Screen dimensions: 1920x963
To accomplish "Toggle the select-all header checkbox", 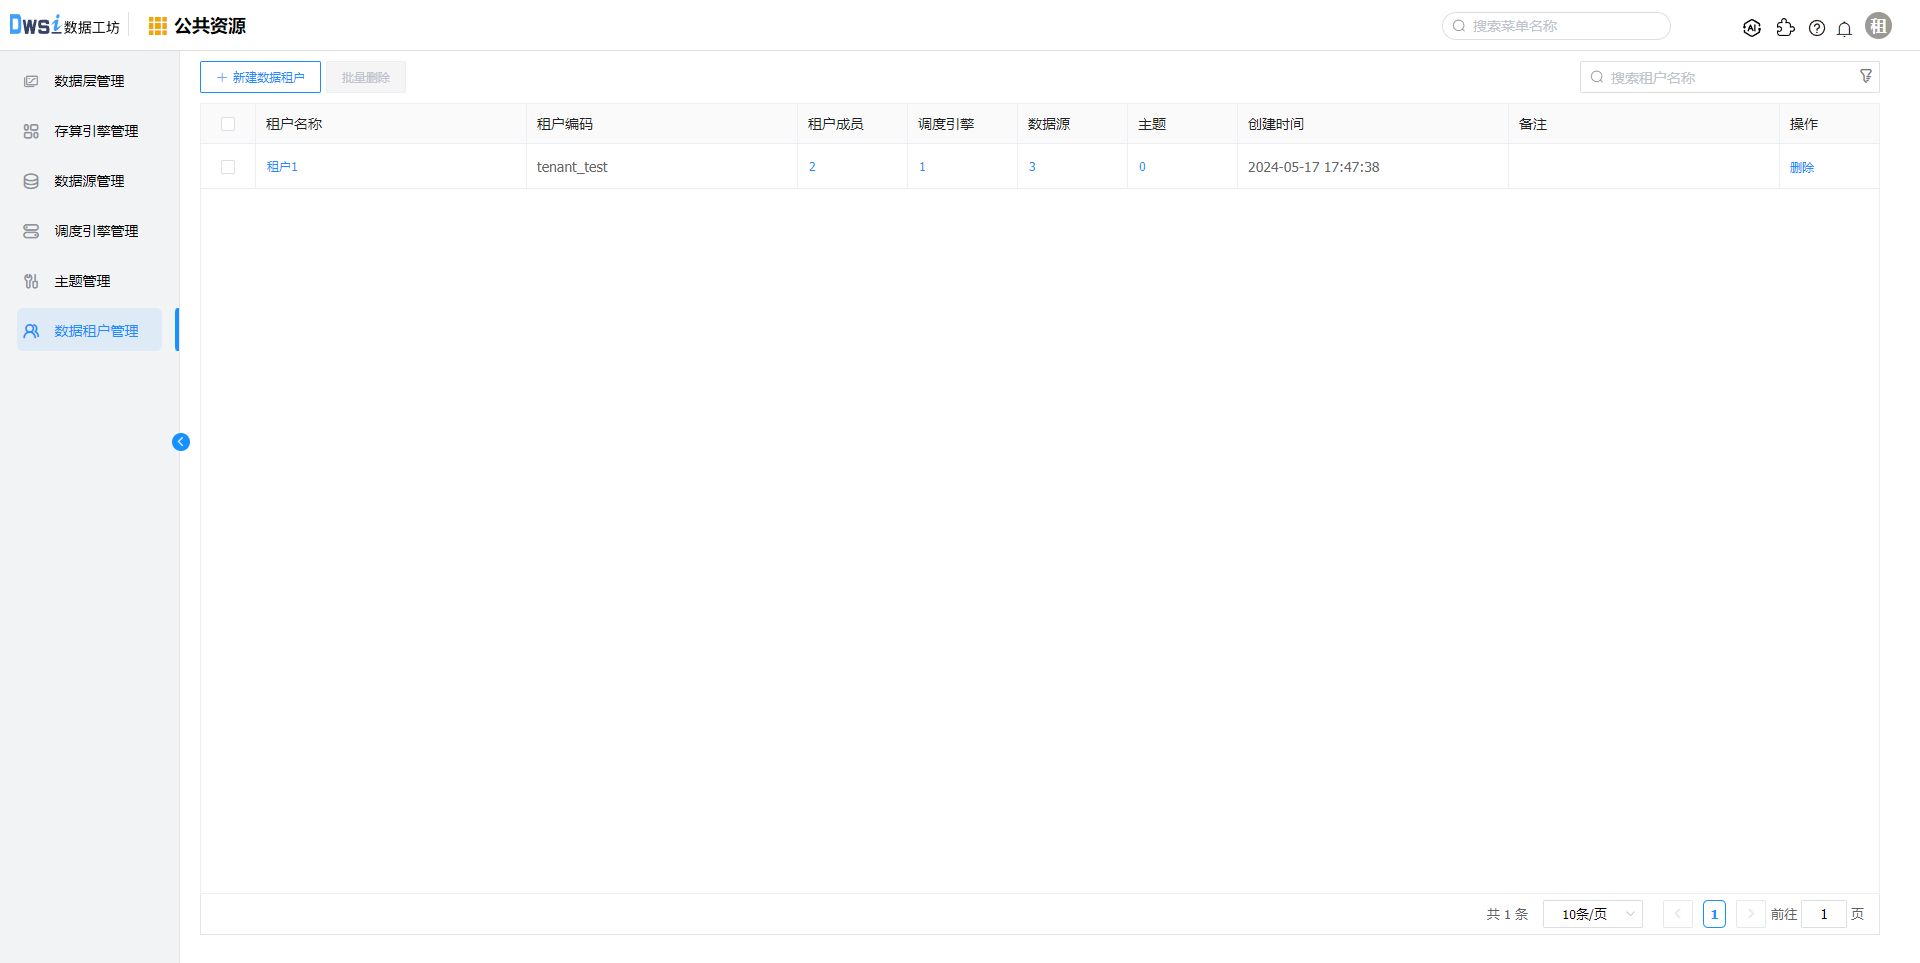I will [228, 124].
